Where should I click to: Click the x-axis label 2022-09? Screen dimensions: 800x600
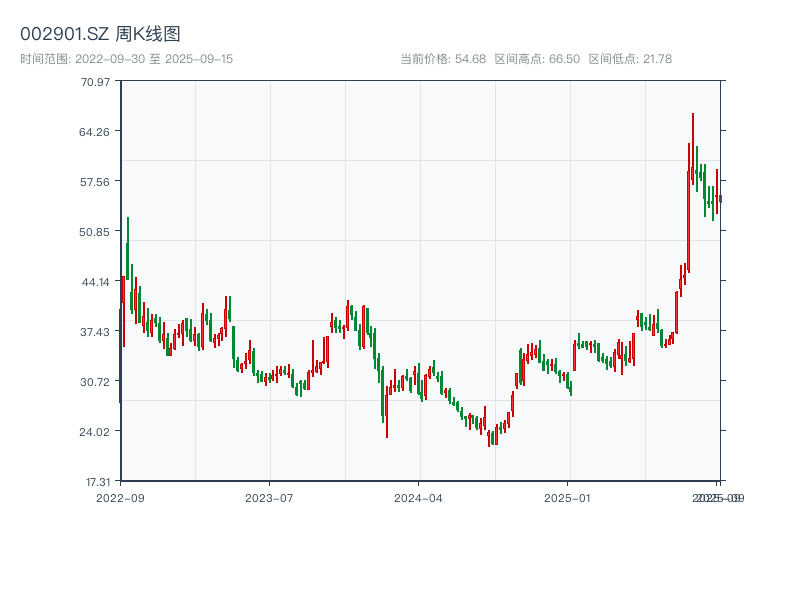pos(120,498)
